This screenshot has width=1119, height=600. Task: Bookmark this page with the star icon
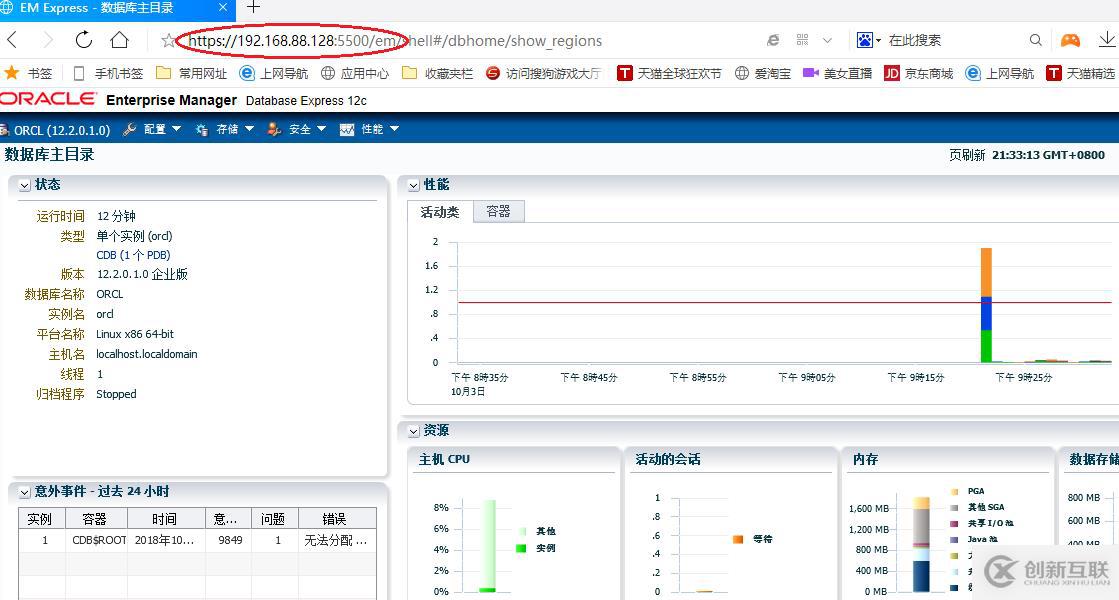(x=168, y=41)
